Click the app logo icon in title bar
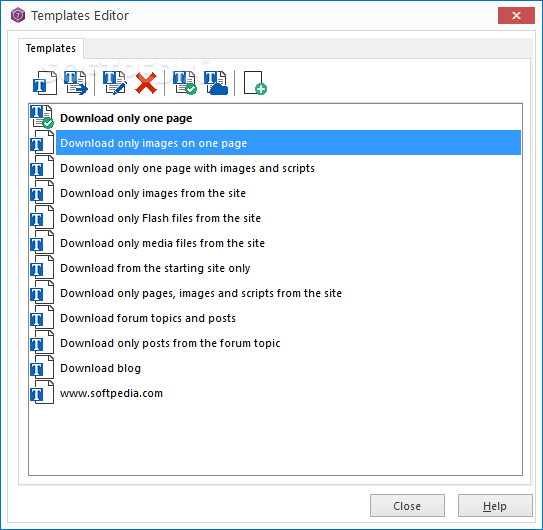 (x=18, y=16)
